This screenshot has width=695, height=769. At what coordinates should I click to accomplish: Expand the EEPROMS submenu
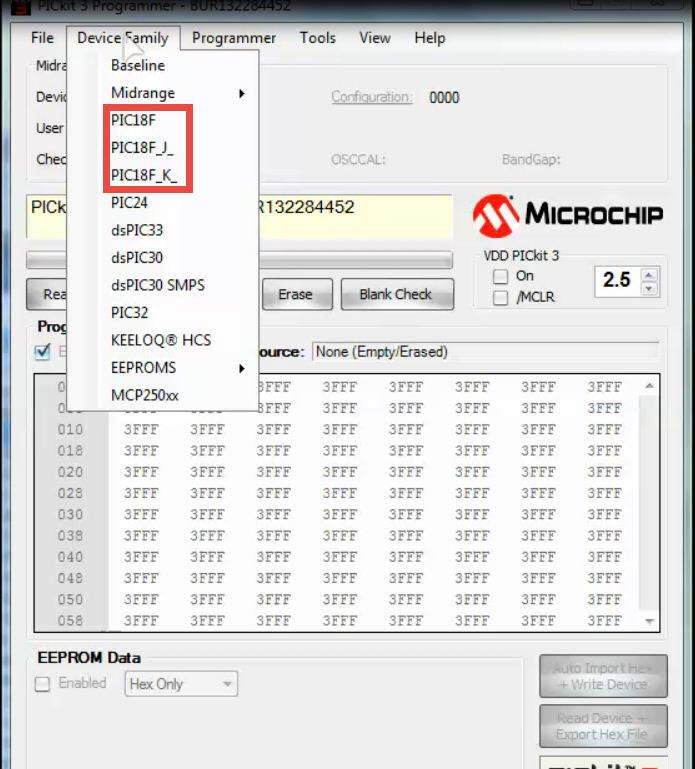pyautogui.click(x=163, y=367)
